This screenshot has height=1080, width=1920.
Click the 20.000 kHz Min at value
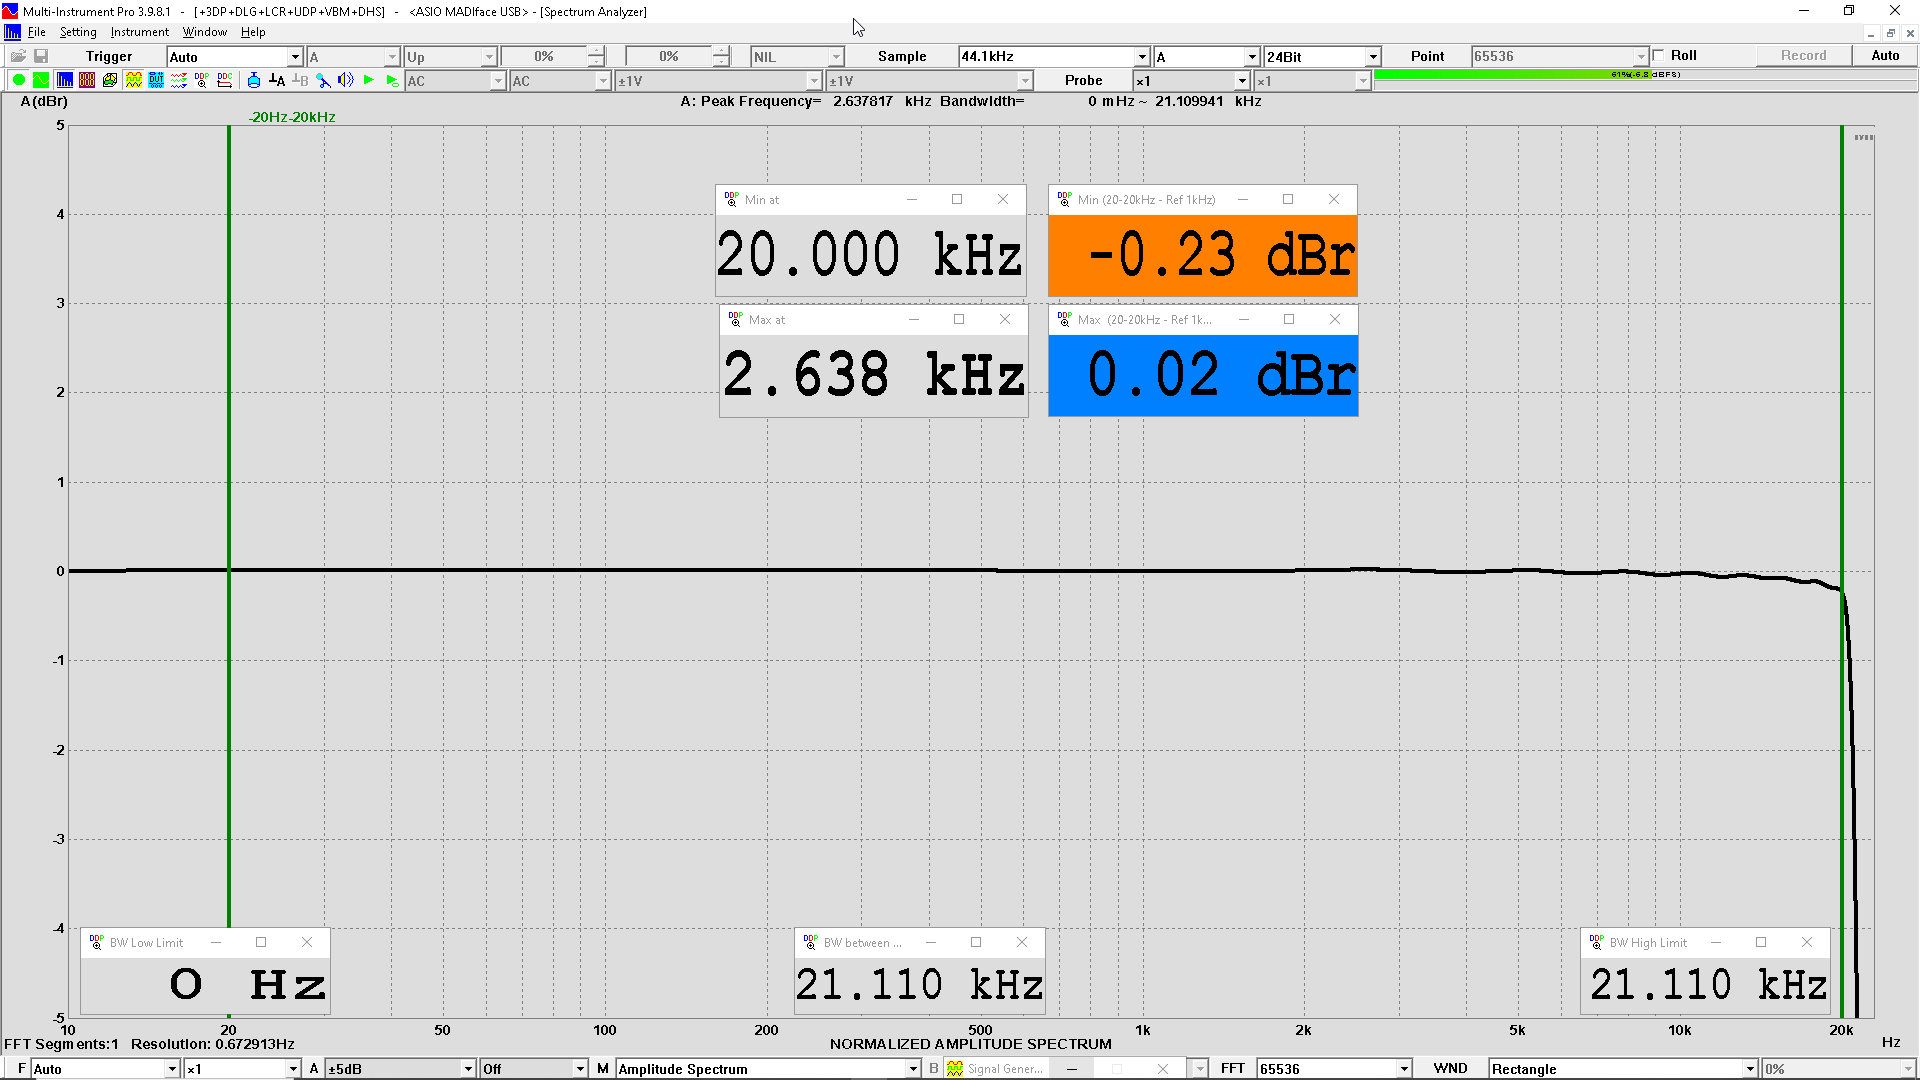870,255
